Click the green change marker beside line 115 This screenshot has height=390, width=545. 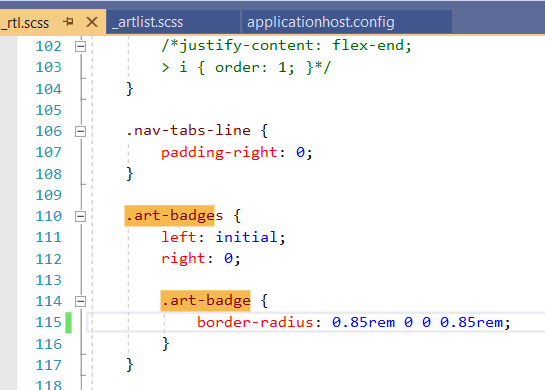[x=68, y=323]
